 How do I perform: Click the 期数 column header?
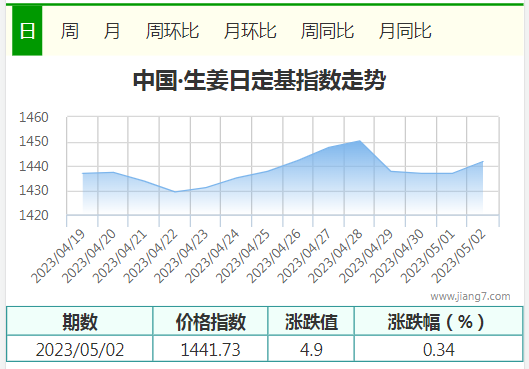[80, 321]
